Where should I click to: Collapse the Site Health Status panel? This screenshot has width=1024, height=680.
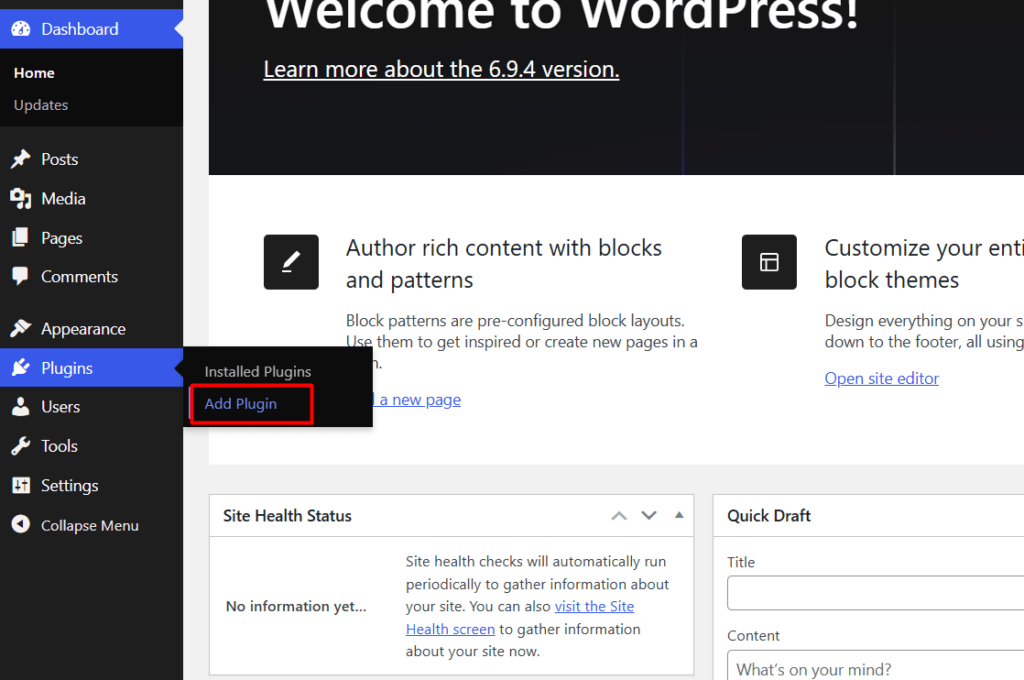coord(679,515)
